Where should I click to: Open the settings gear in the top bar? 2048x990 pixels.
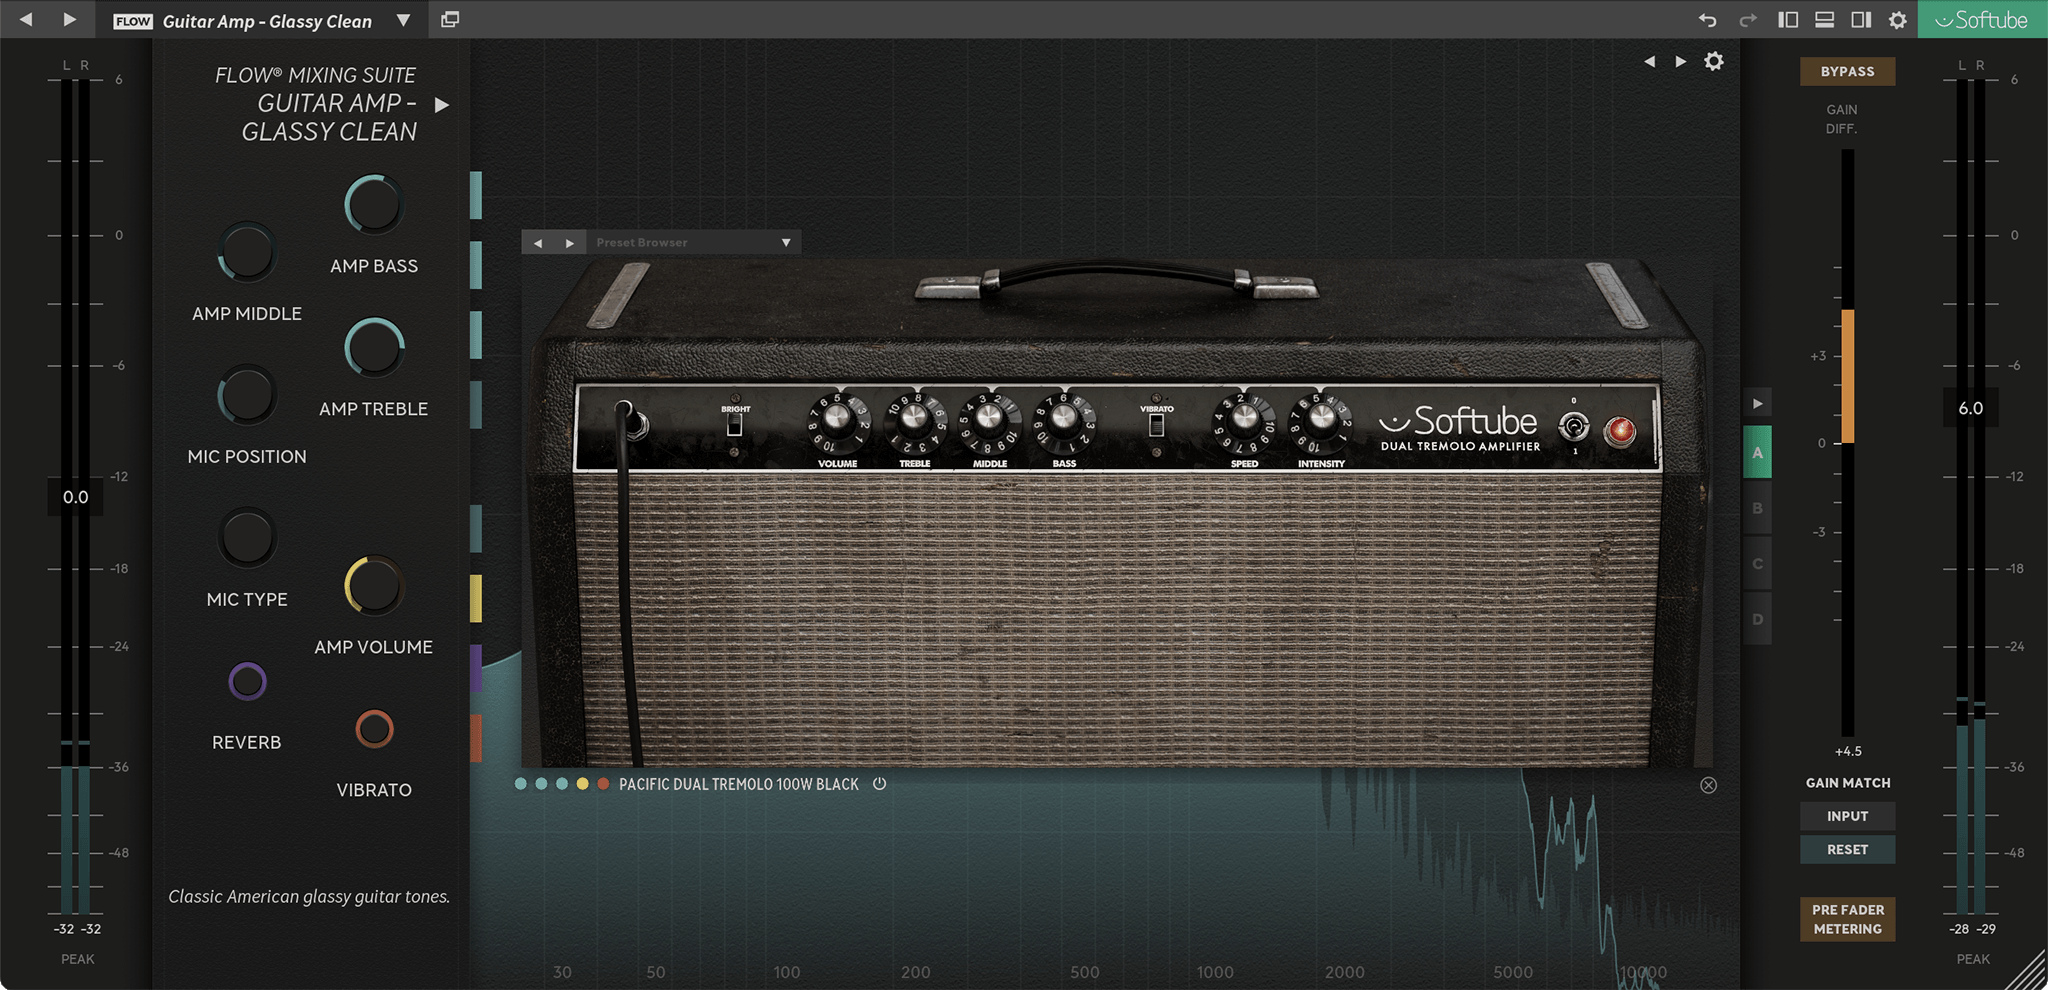point(1897,20)
